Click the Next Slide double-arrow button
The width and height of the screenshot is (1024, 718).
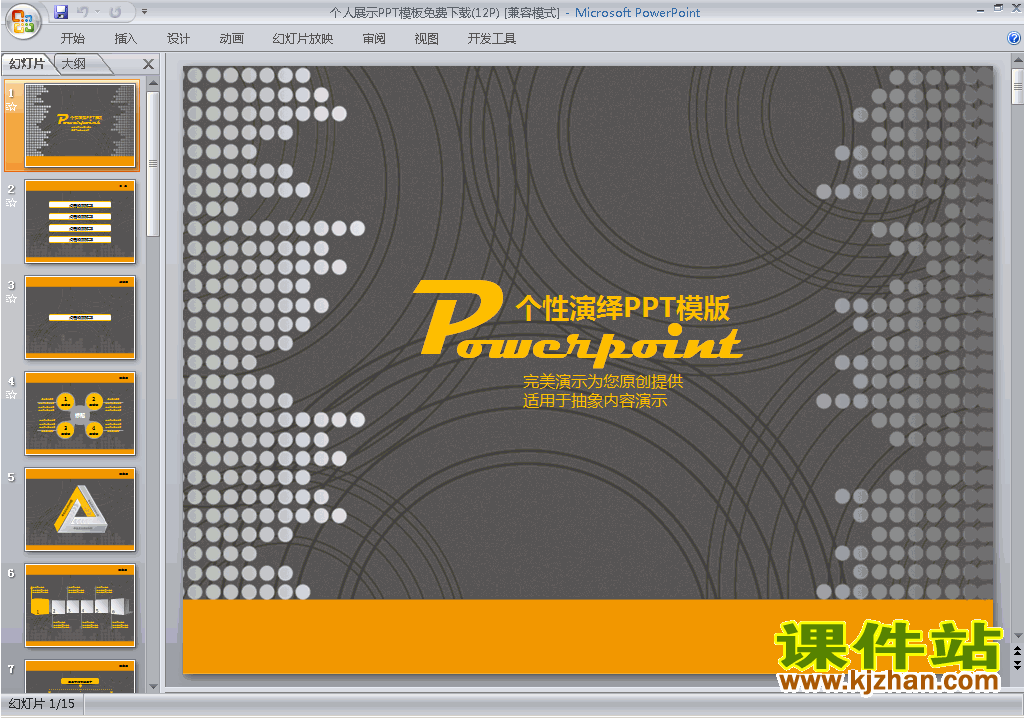pyautogui.click(x=1017, y=664)
